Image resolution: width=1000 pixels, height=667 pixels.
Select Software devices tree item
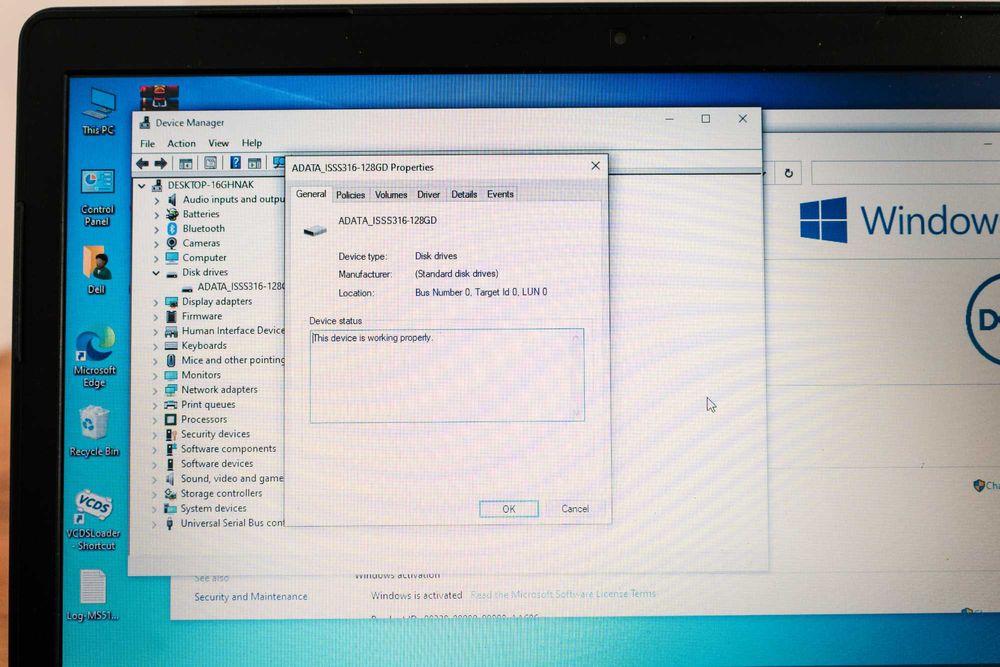click(217, 464)
